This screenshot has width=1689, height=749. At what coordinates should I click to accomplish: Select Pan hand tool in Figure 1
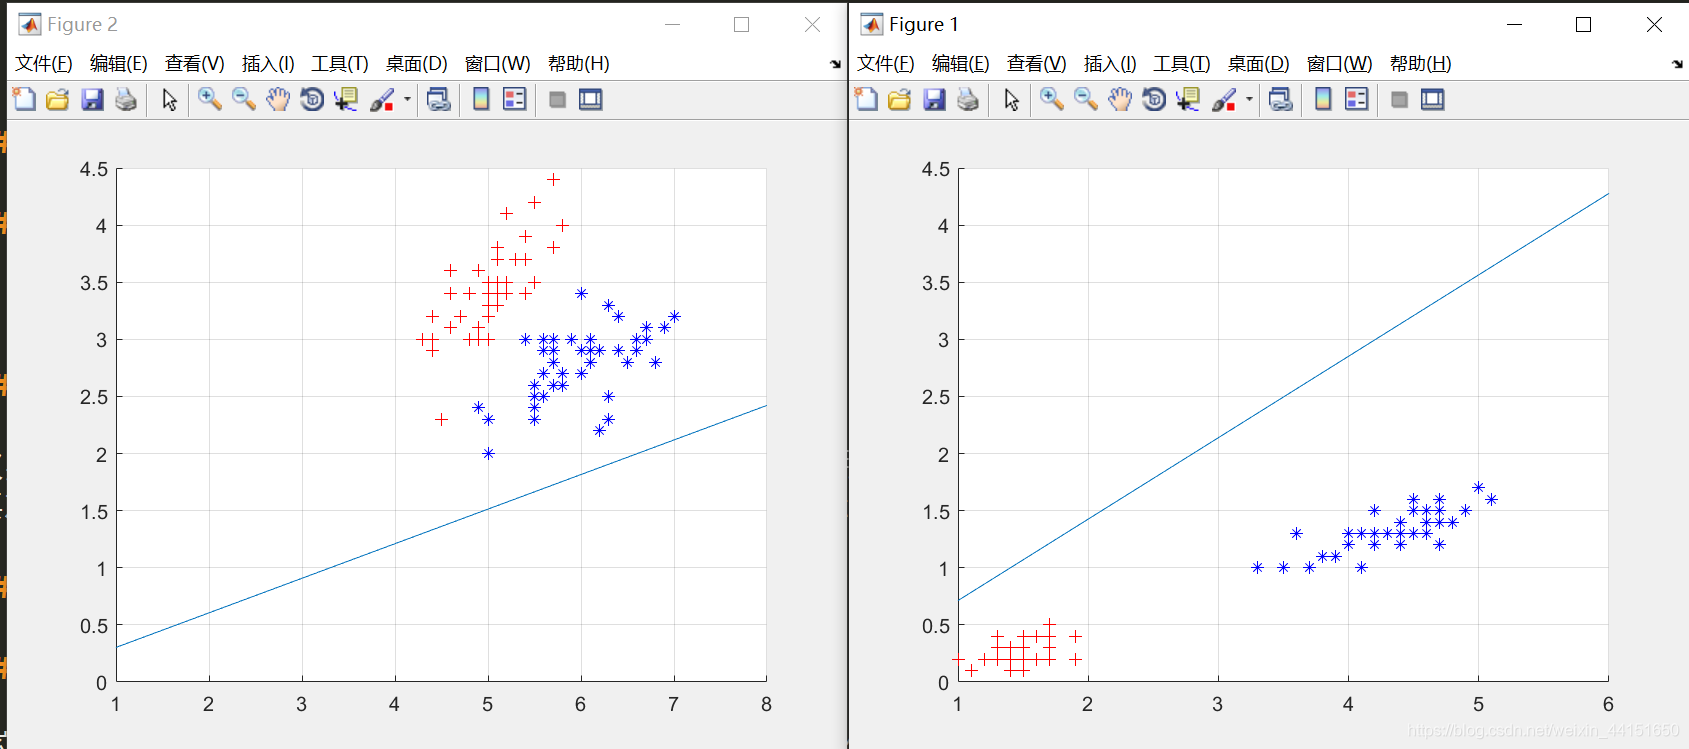tap(1120, 99)
